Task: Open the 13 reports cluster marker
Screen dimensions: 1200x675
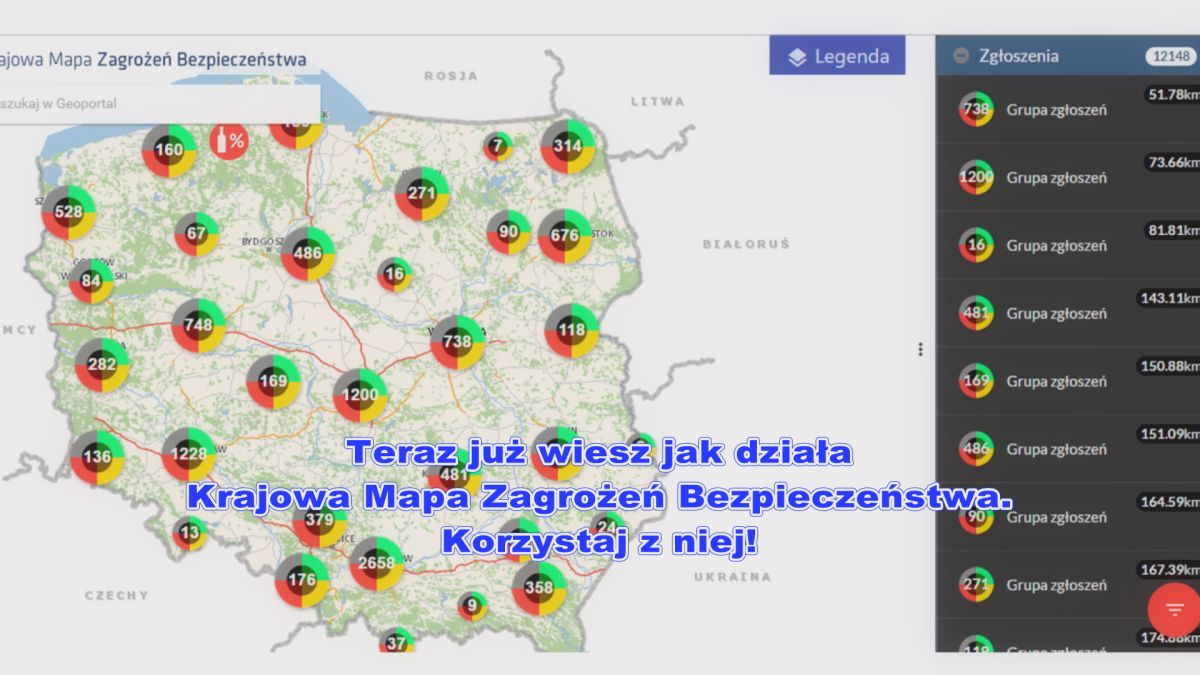Action: tap(190, 533)
